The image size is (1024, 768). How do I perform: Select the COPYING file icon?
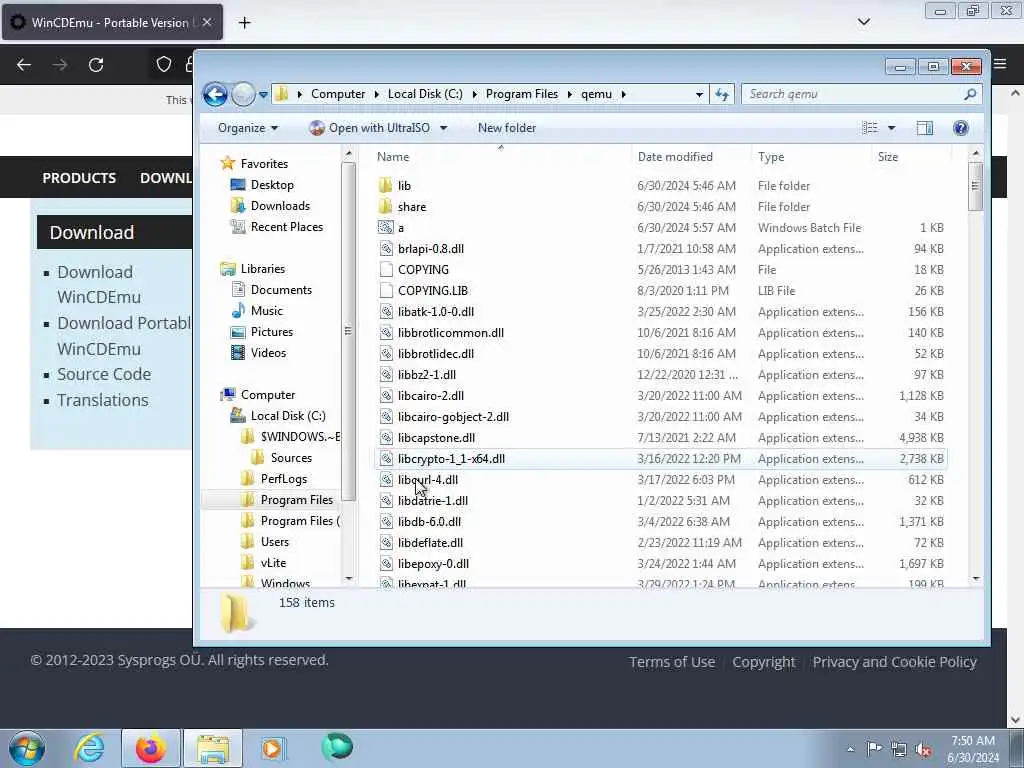(386, 270)
